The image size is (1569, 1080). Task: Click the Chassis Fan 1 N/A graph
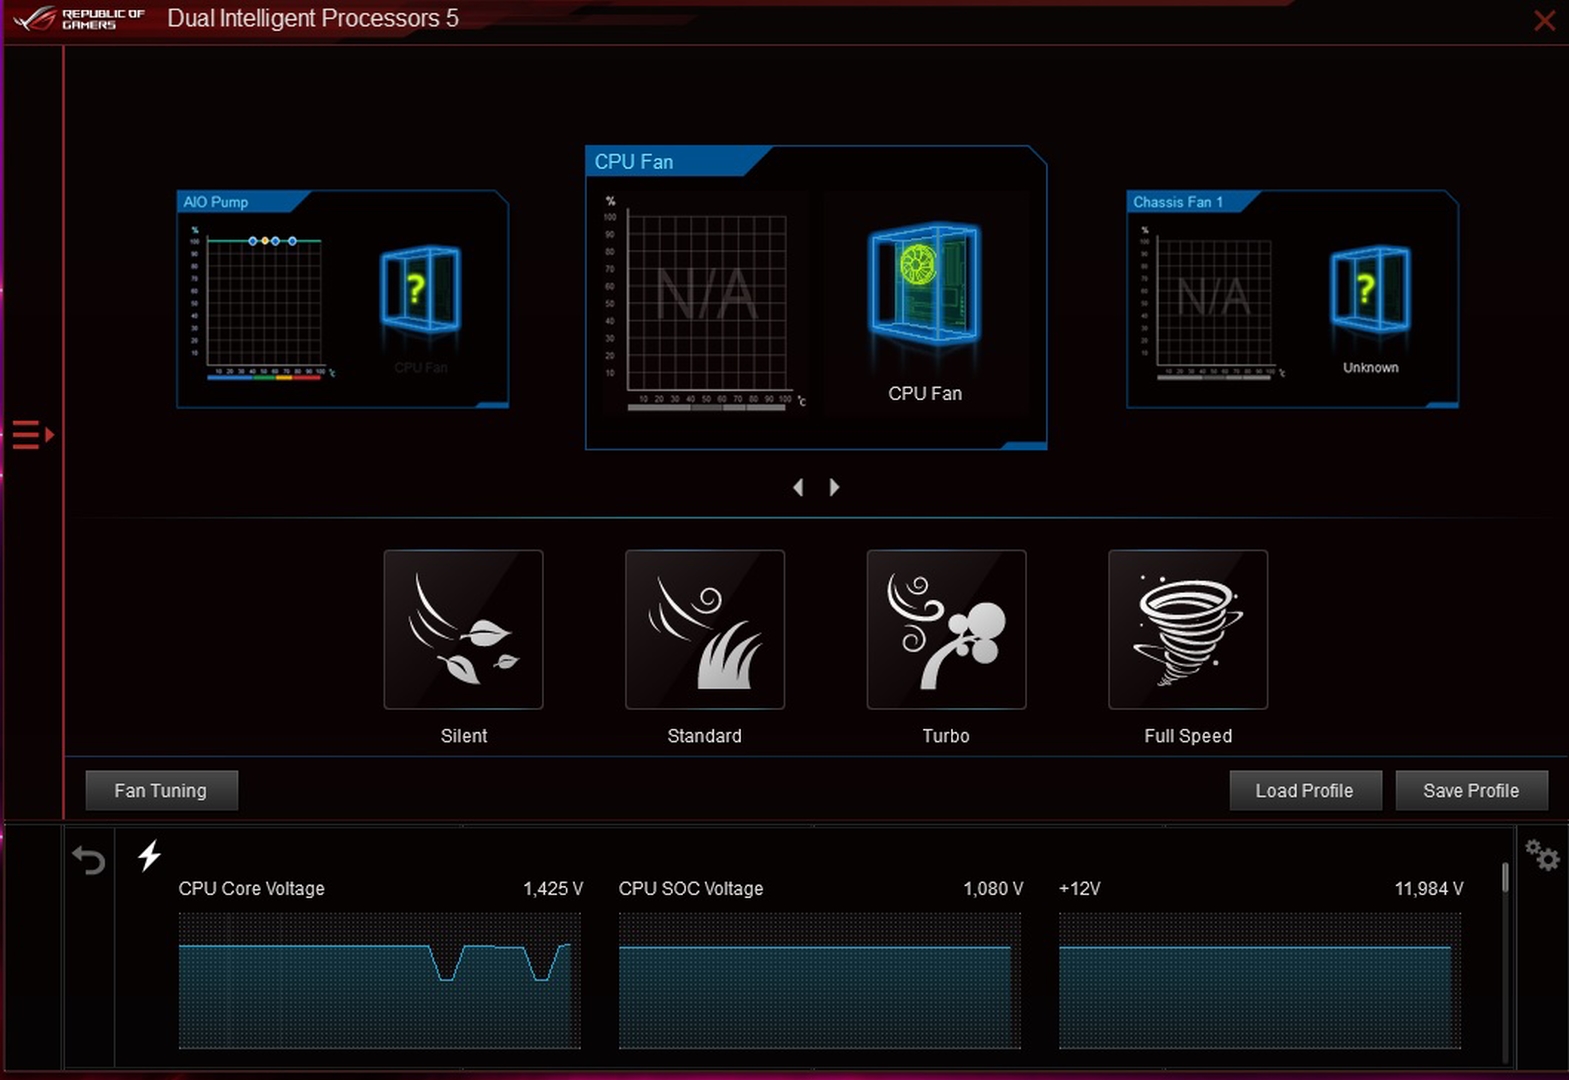click(x=1214, y=301)
